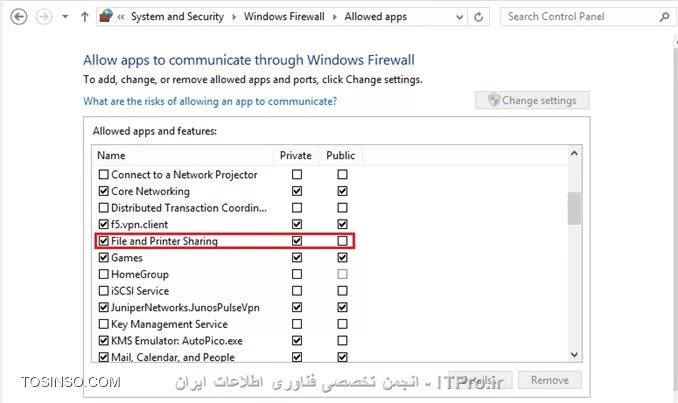Screen dimensions: 678x403
Task: Open System and Security breadcrumb
Action: pyautogui.click(x=177, y=16)
